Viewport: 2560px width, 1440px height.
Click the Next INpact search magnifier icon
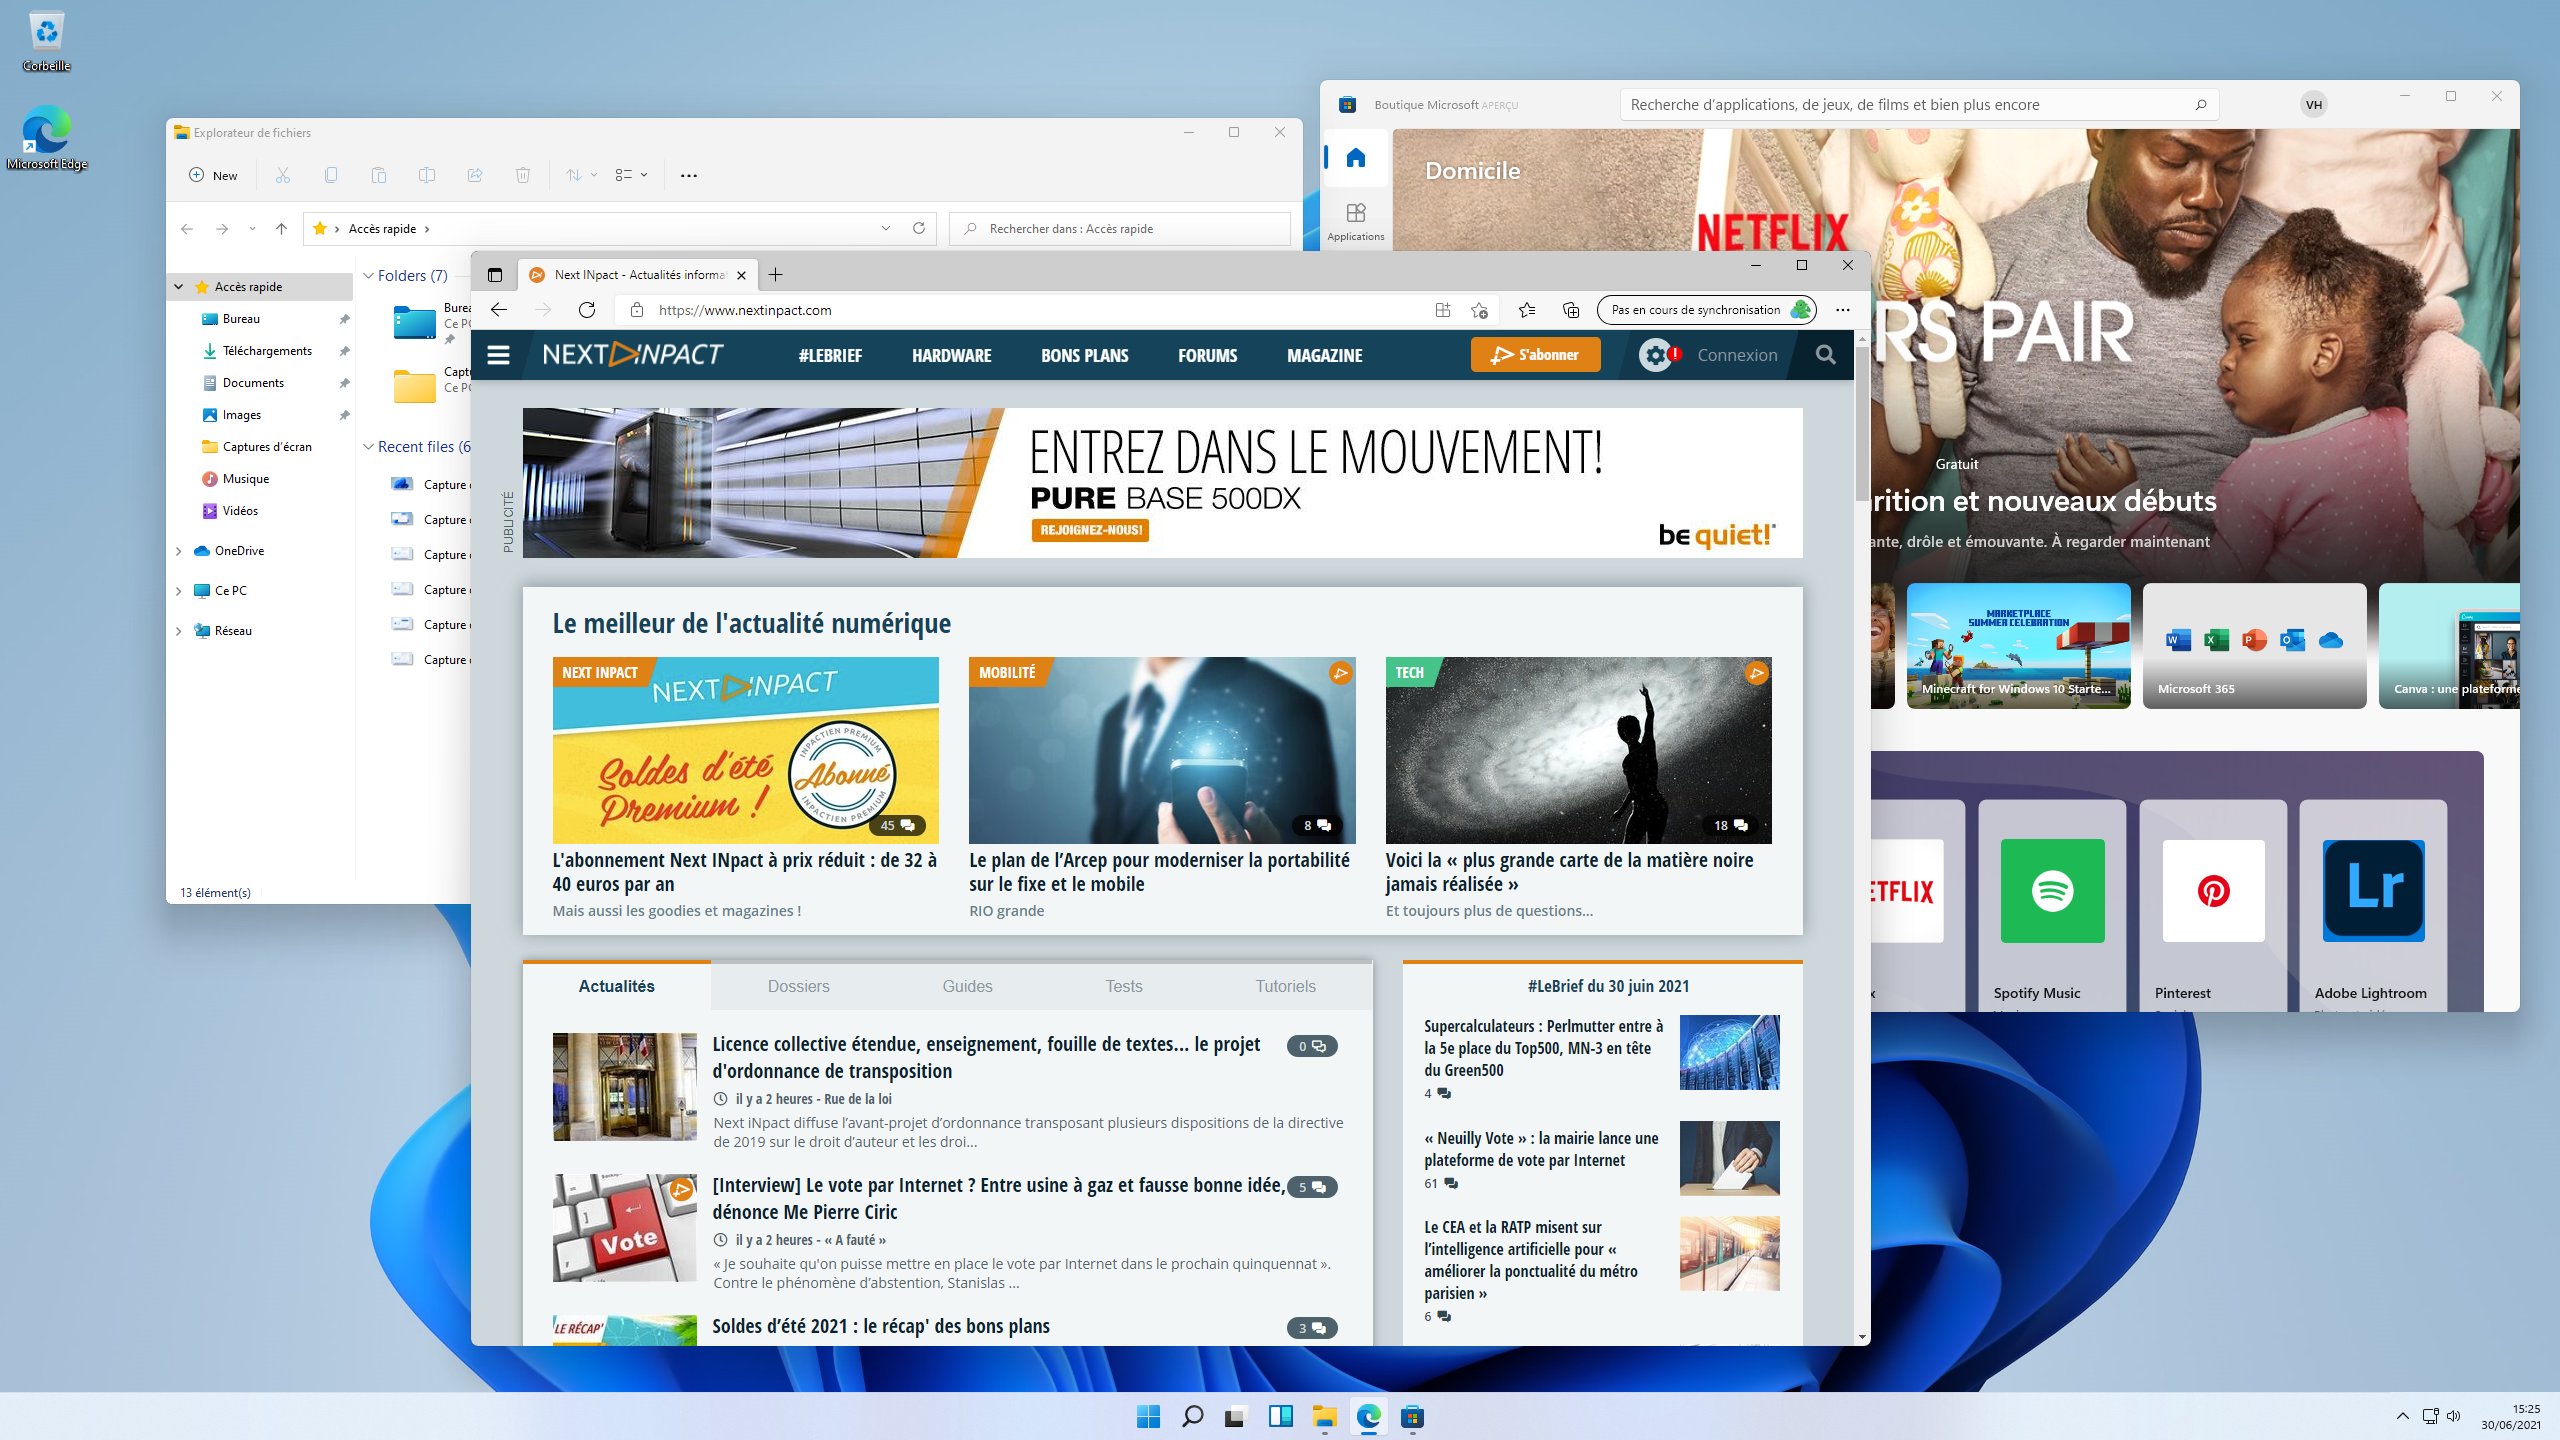tap(1825, 355)
